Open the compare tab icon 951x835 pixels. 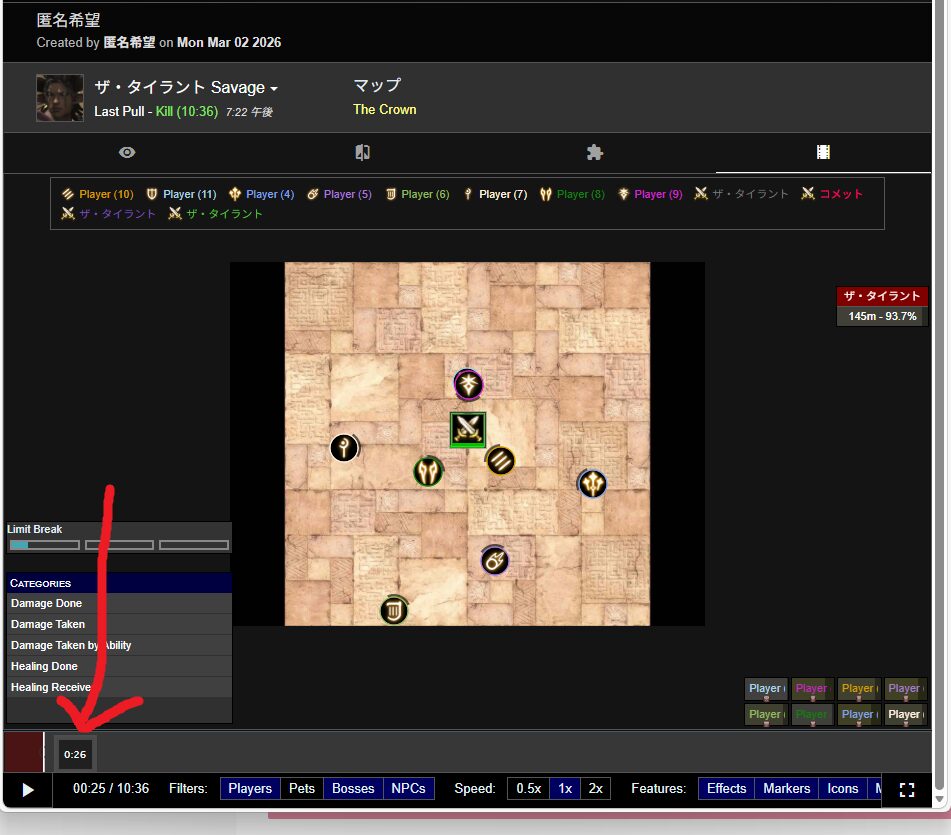pos(362,152)
